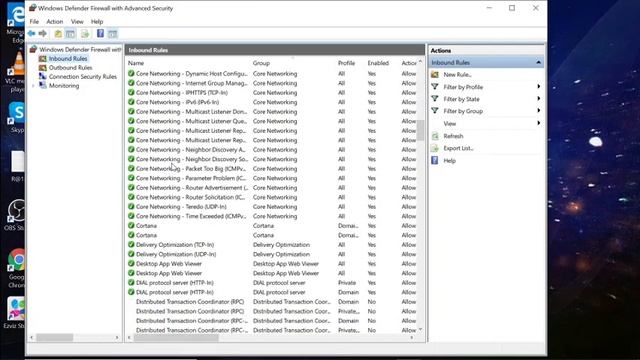Screen dimensions: 640x360
Task: Click the Back arrow toolbar icon
Action: click(x=31, y=33)
